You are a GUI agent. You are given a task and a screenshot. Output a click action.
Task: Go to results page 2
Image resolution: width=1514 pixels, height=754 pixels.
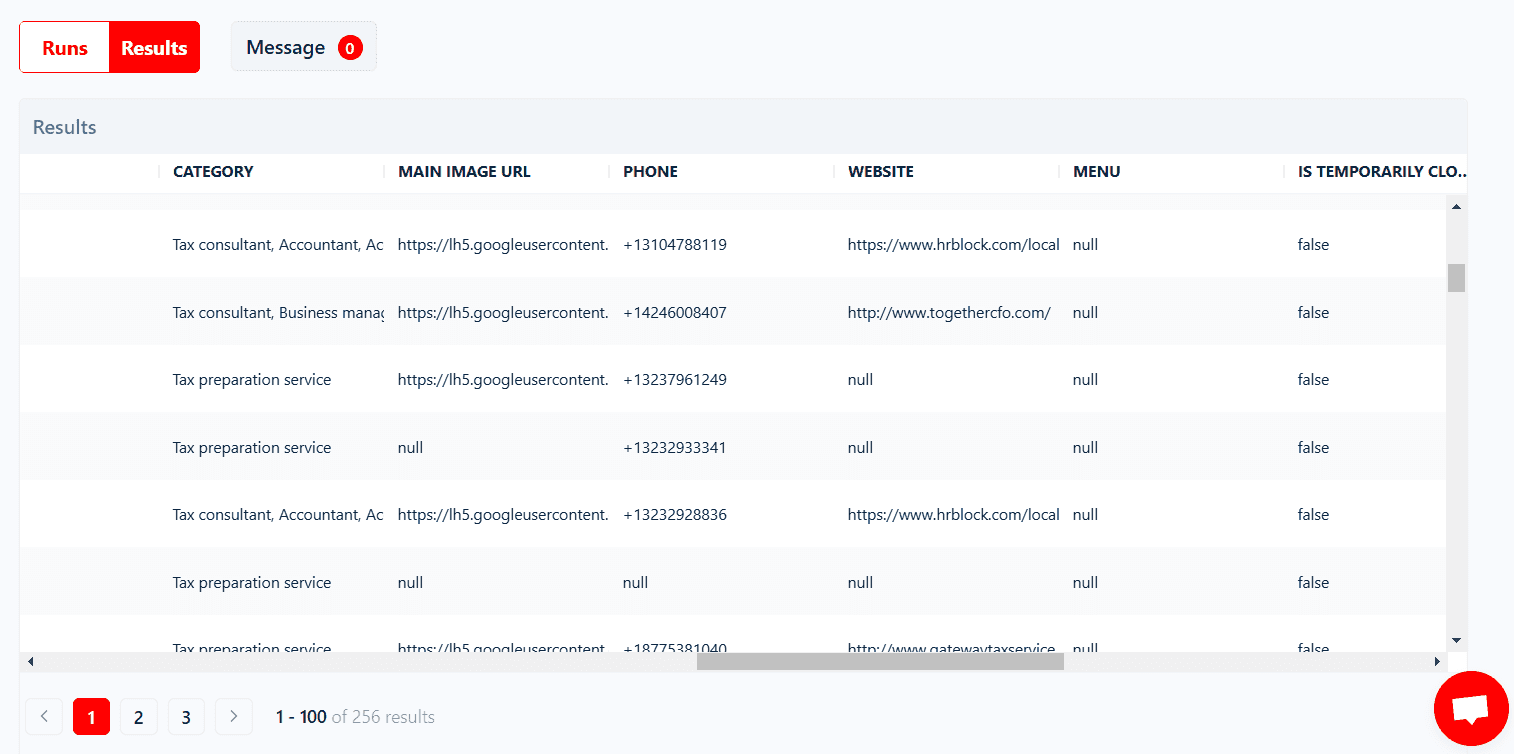[x=139, y=716]
